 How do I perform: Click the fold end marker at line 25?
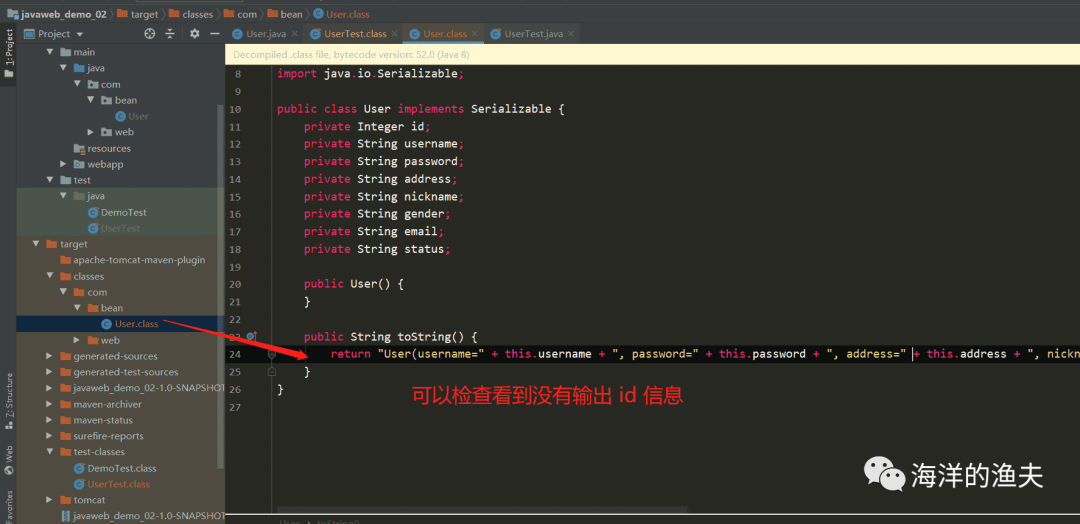[271, 372]
